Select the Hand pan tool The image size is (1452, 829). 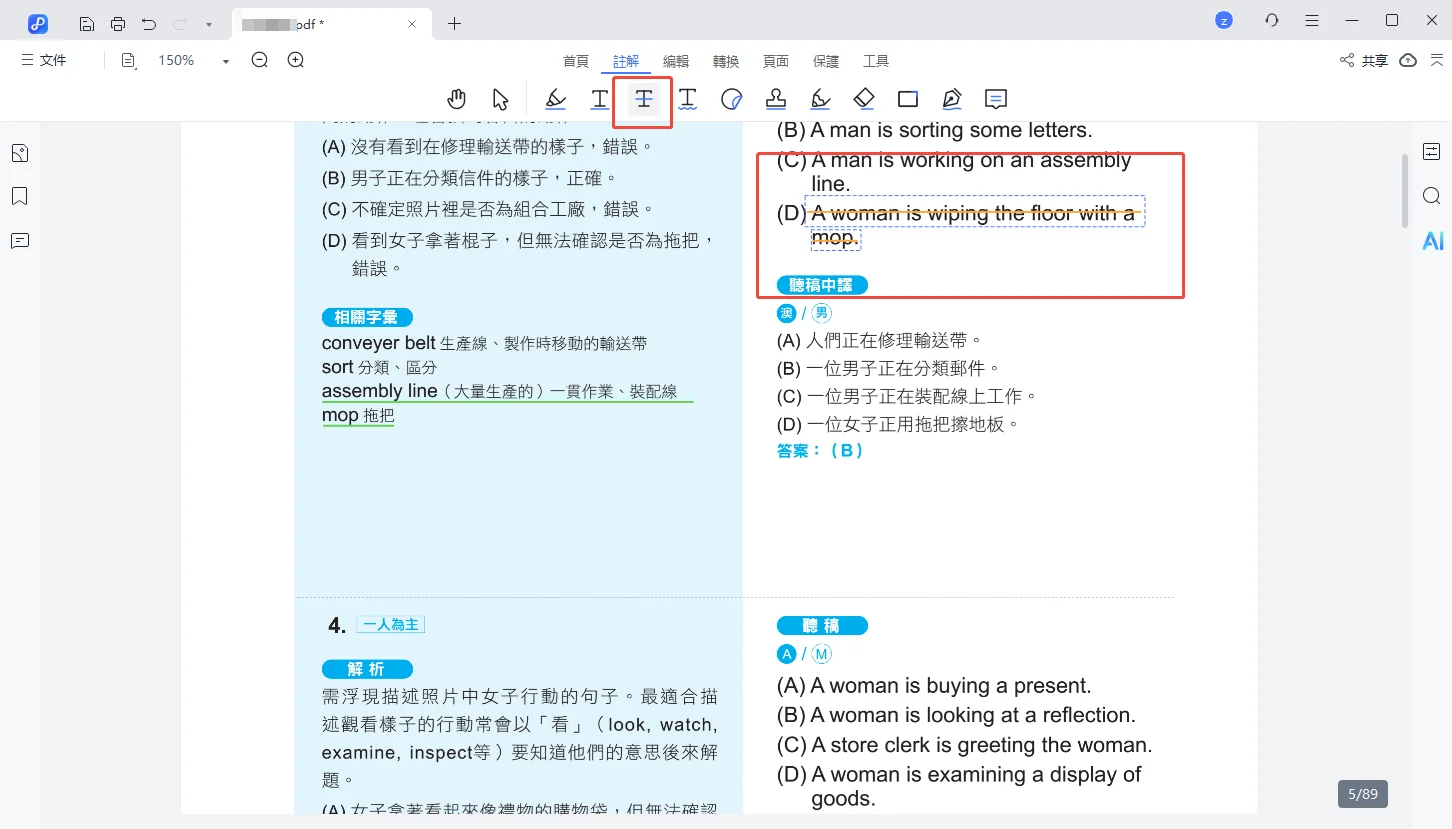(457, 99)
